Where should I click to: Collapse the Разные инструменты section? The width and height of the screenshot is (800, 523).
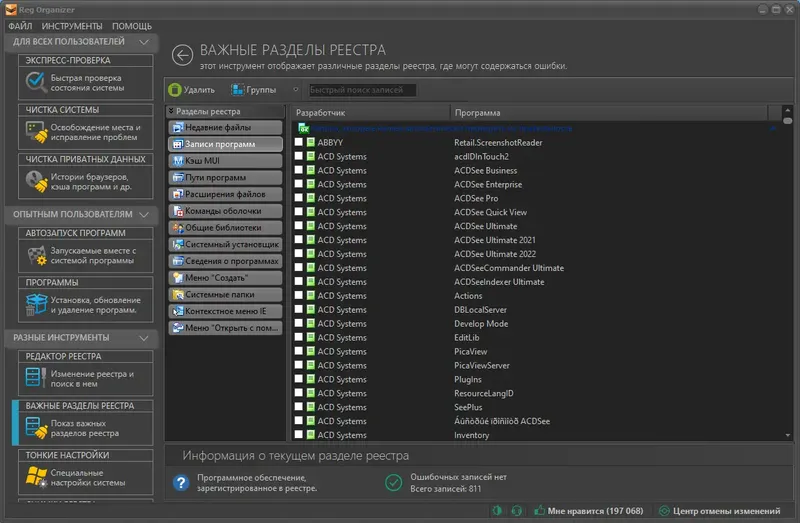point(144,338)
